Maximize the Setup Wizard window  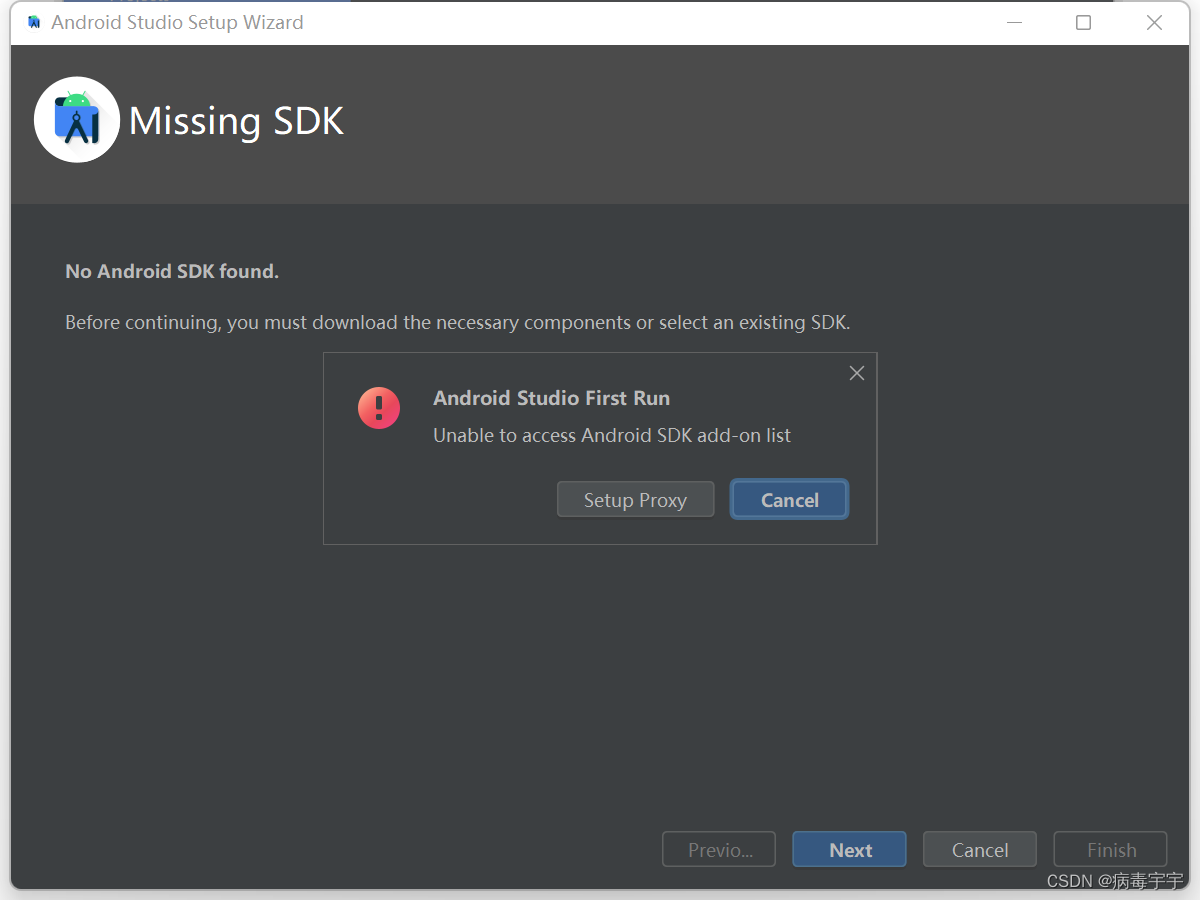[1083, 22]
